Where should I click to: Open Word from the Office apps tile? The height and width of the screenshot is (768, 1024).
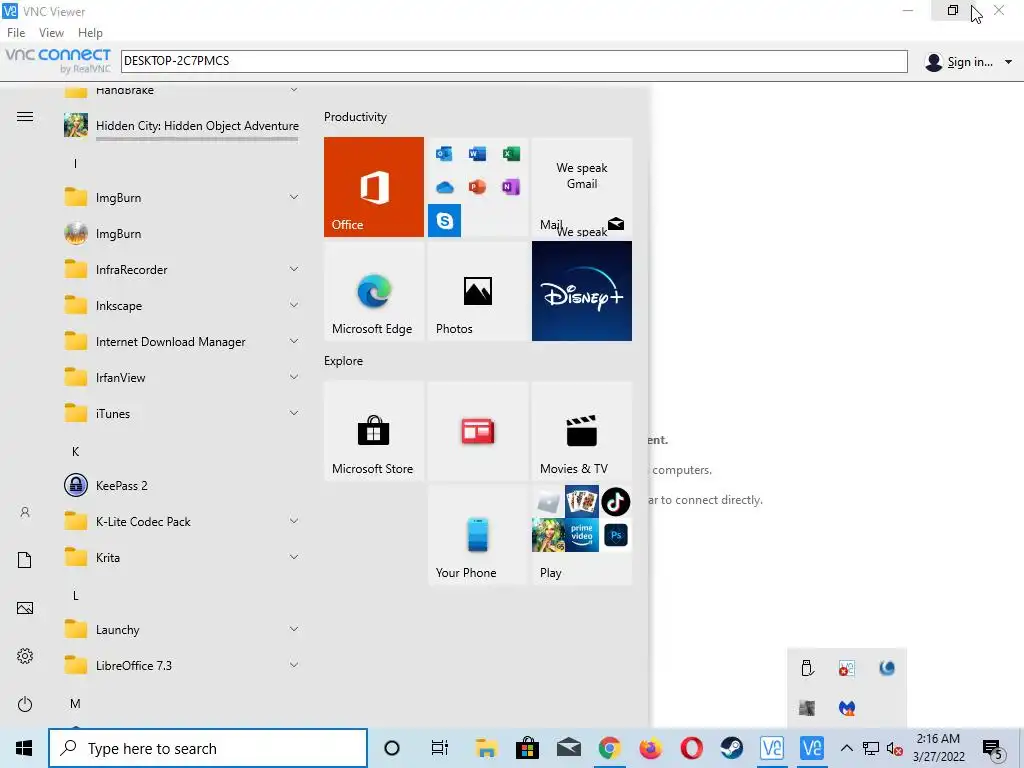coord(477,154)
